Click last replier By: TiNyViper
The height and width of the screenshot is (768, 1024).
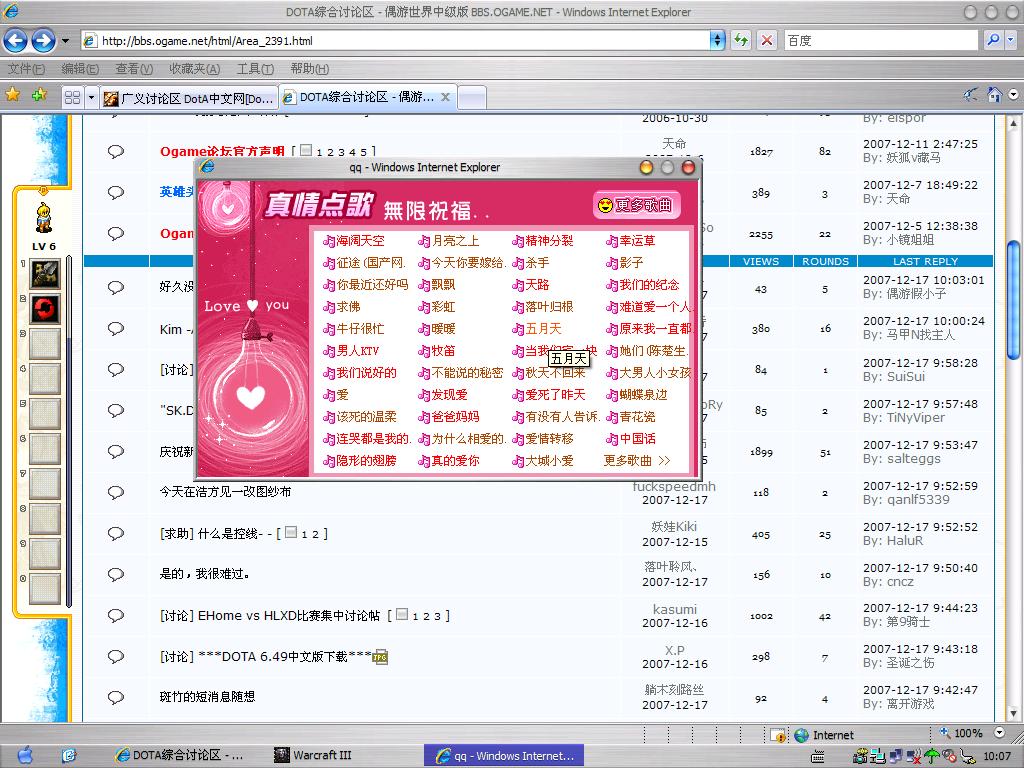coord(904,418)
